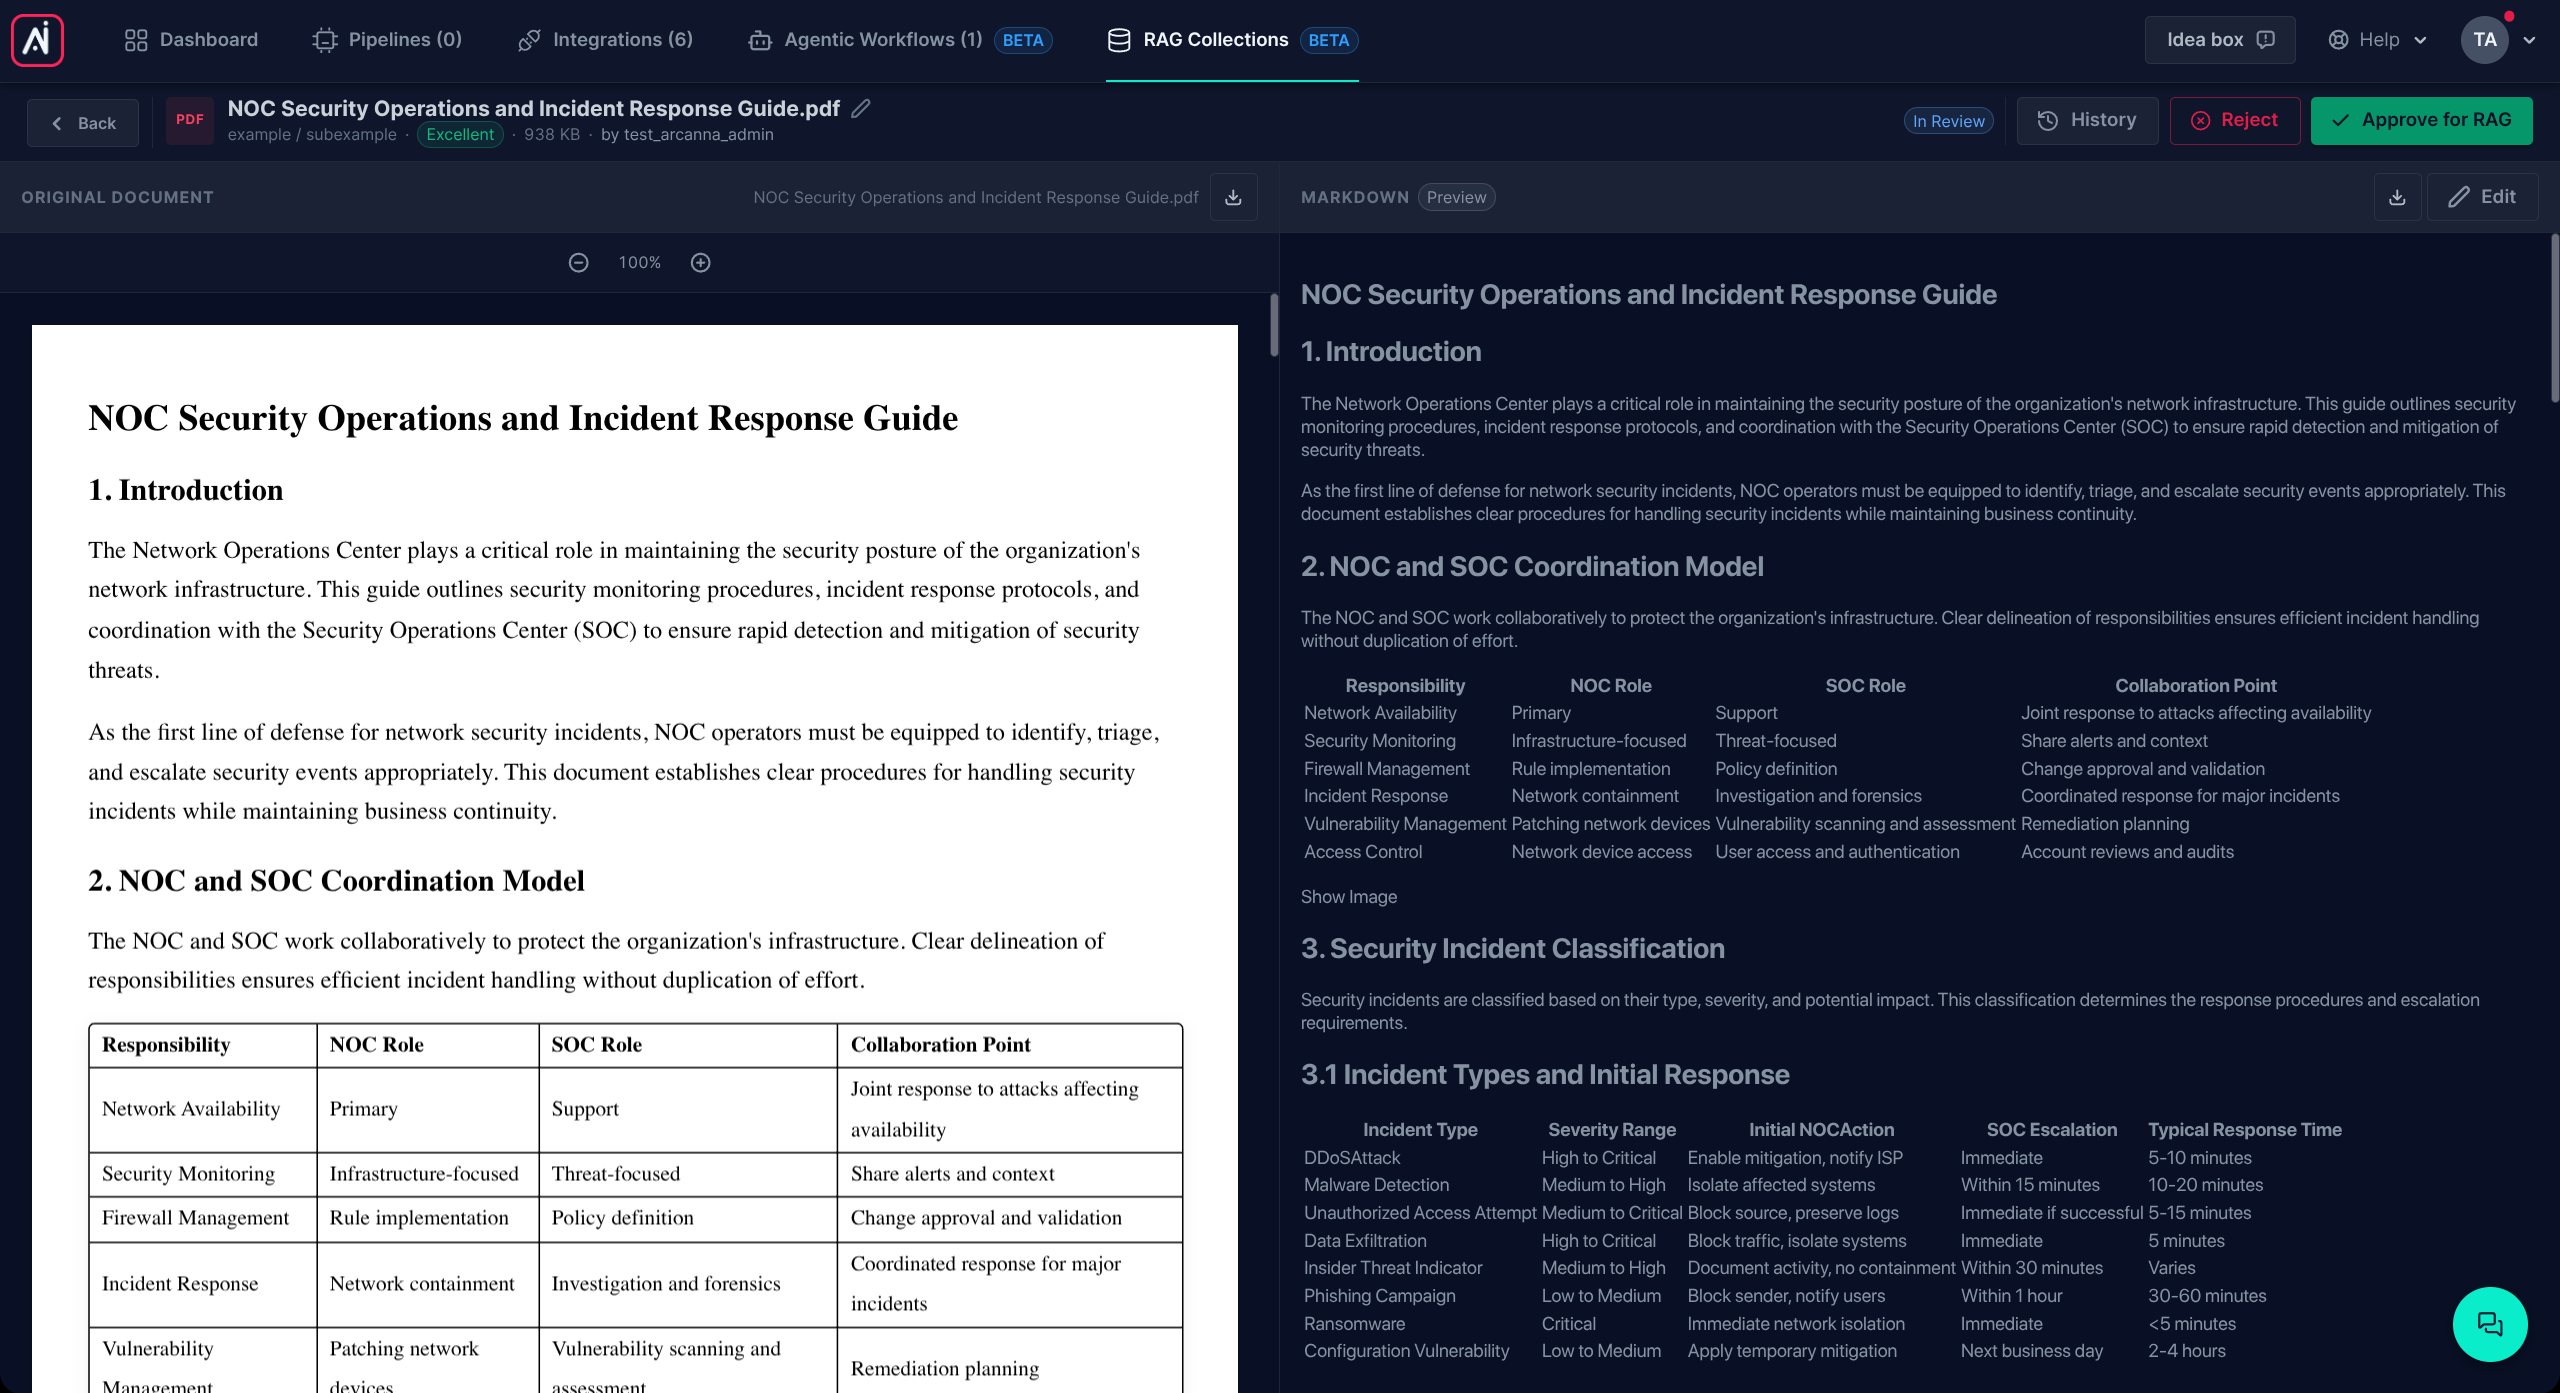
Task: Click the Arcanna AI logo
Action: 37,40
